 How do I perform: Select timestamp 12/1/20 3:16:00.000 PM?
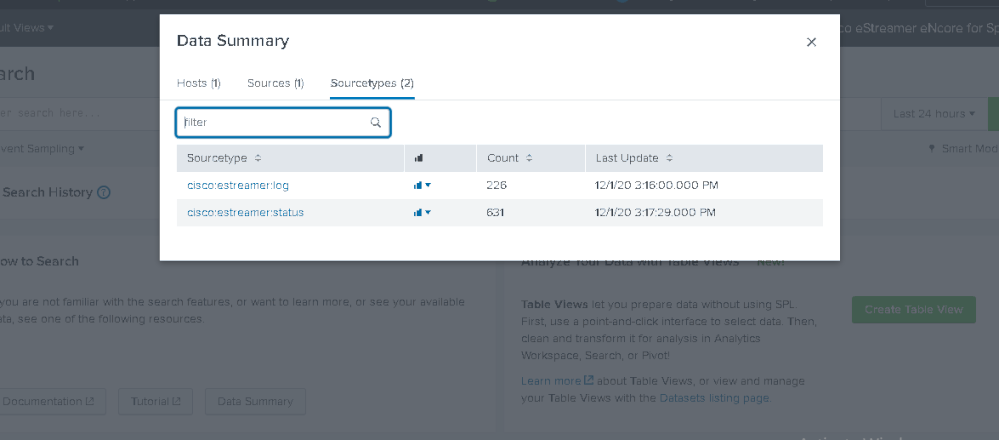pyautogui.click(x=657, y=185)
